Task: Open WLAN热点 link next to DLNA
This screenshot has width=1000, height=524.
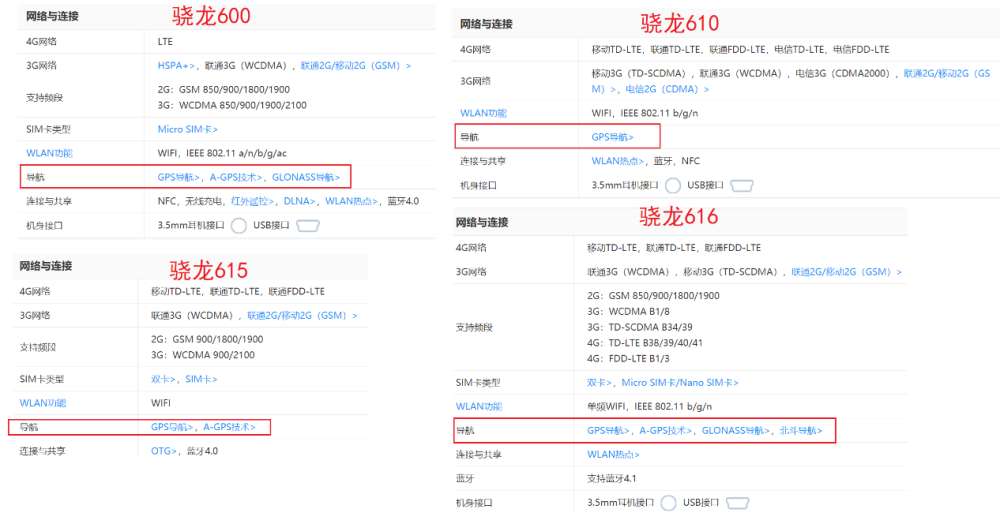Action: [351, 201]
